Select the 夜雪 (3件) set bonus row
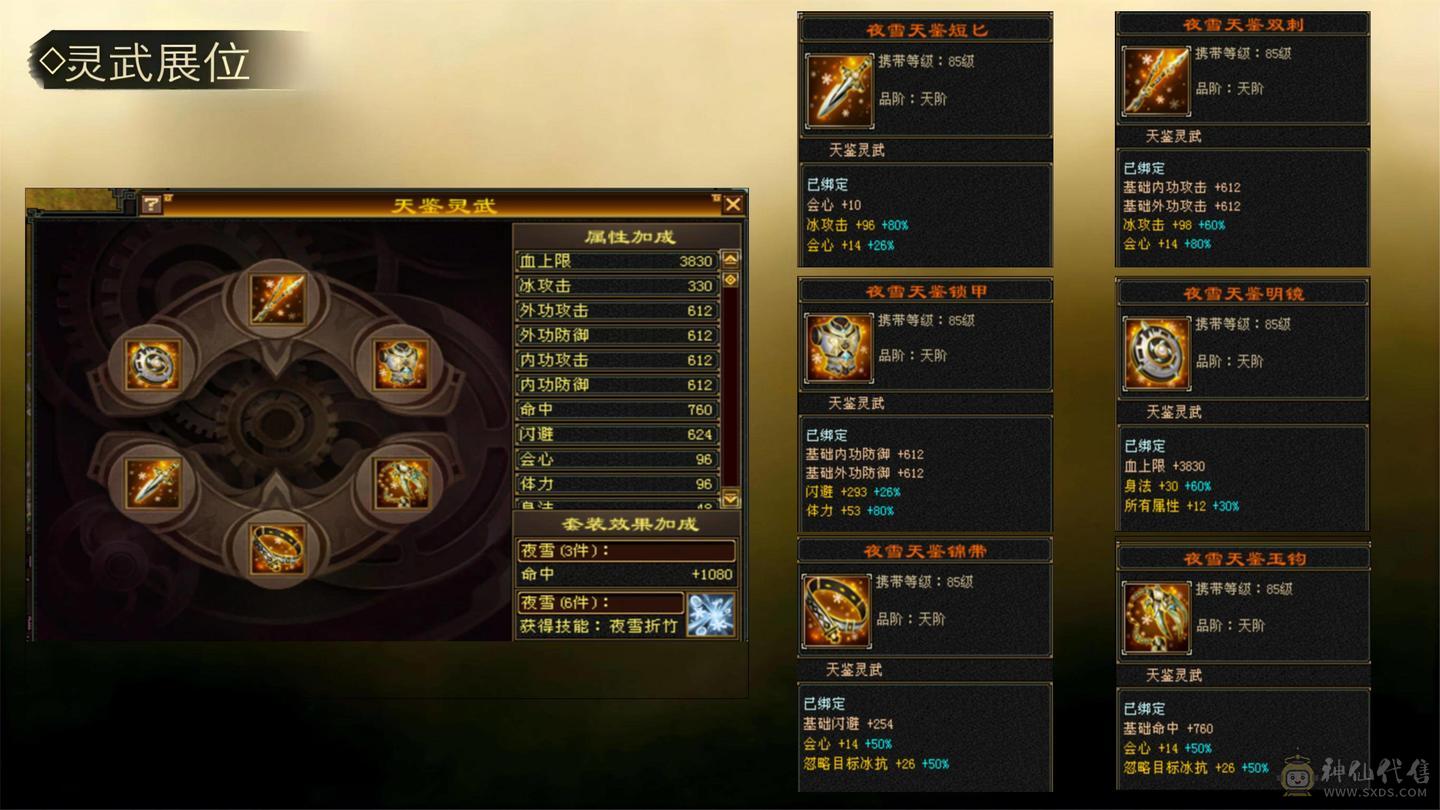This screenshot has height=810, width=1440. (x=627, y=551)
